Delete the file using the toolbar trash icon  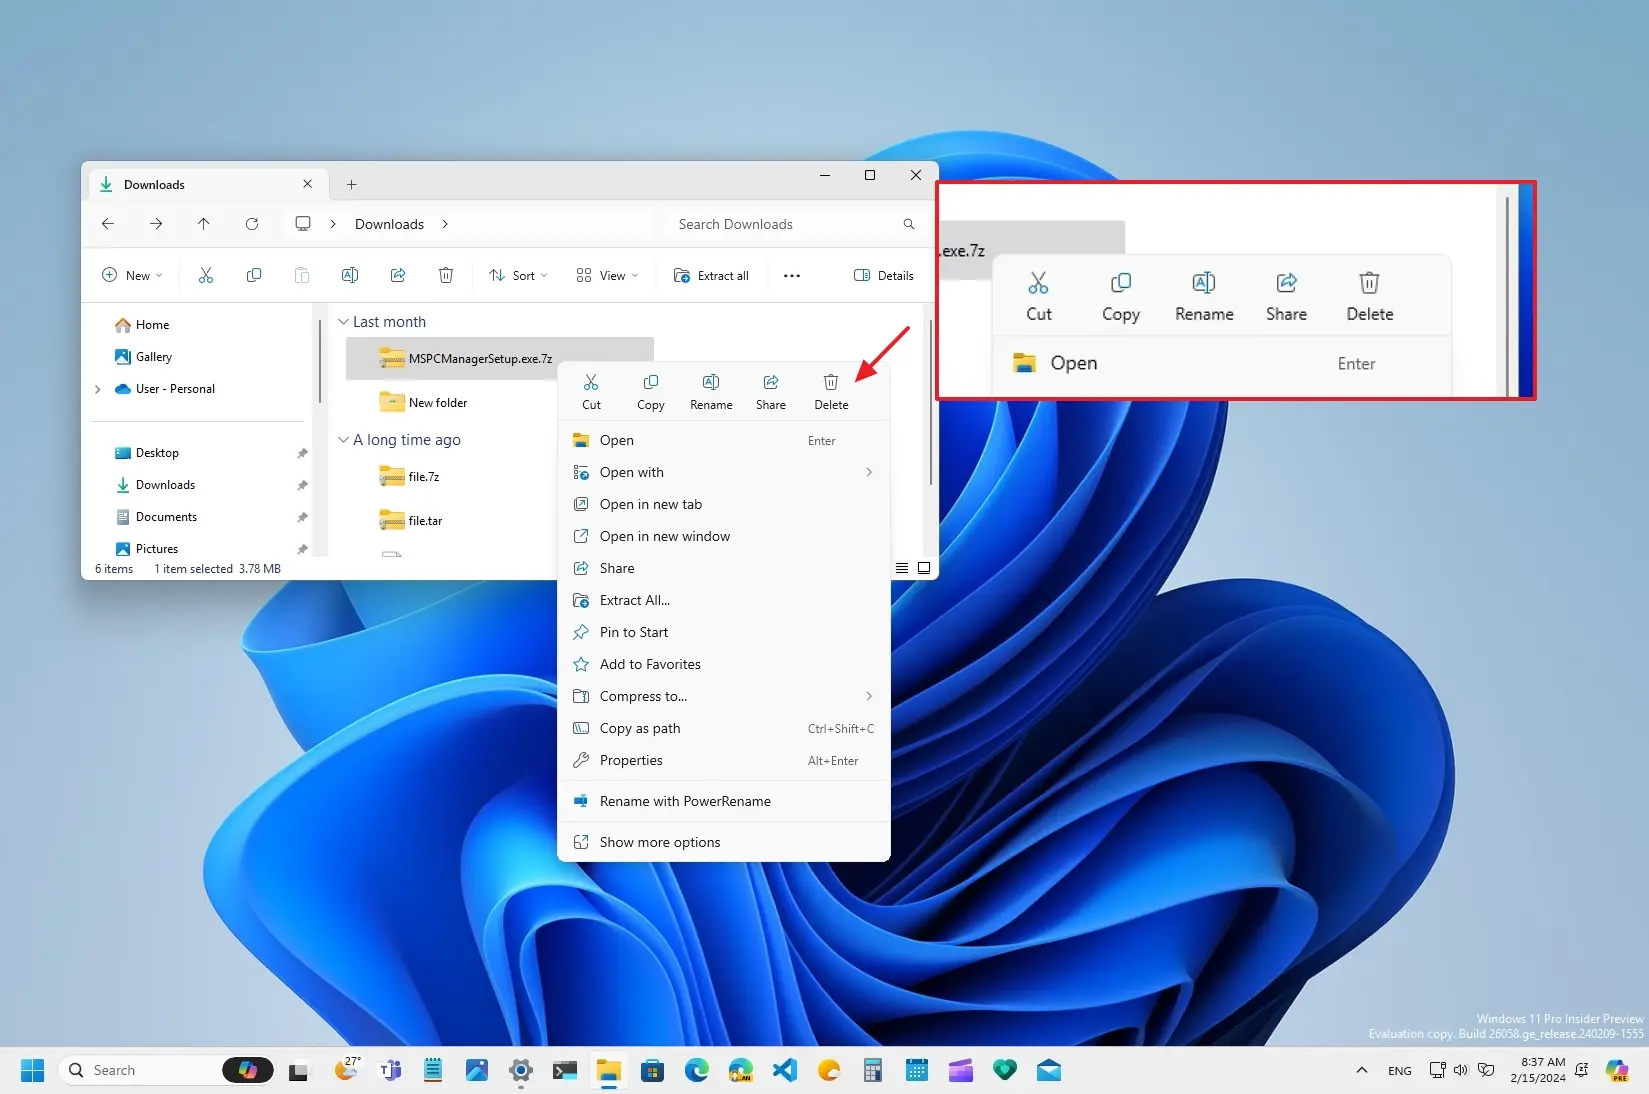coord(446,275)
